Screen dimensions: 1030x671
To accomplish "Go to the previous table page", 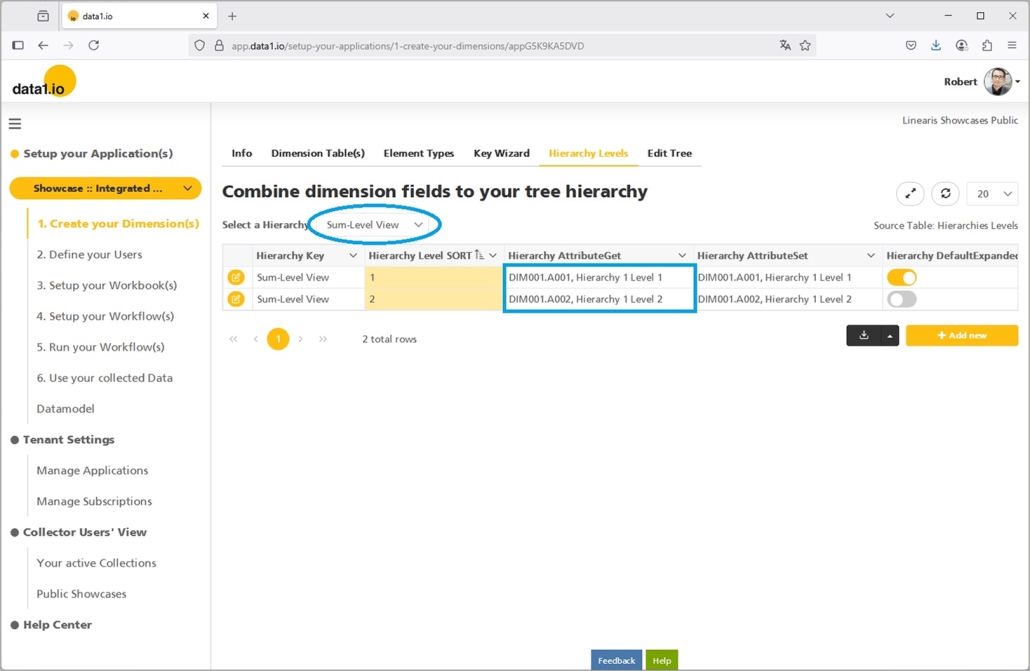I will point(256,339).
